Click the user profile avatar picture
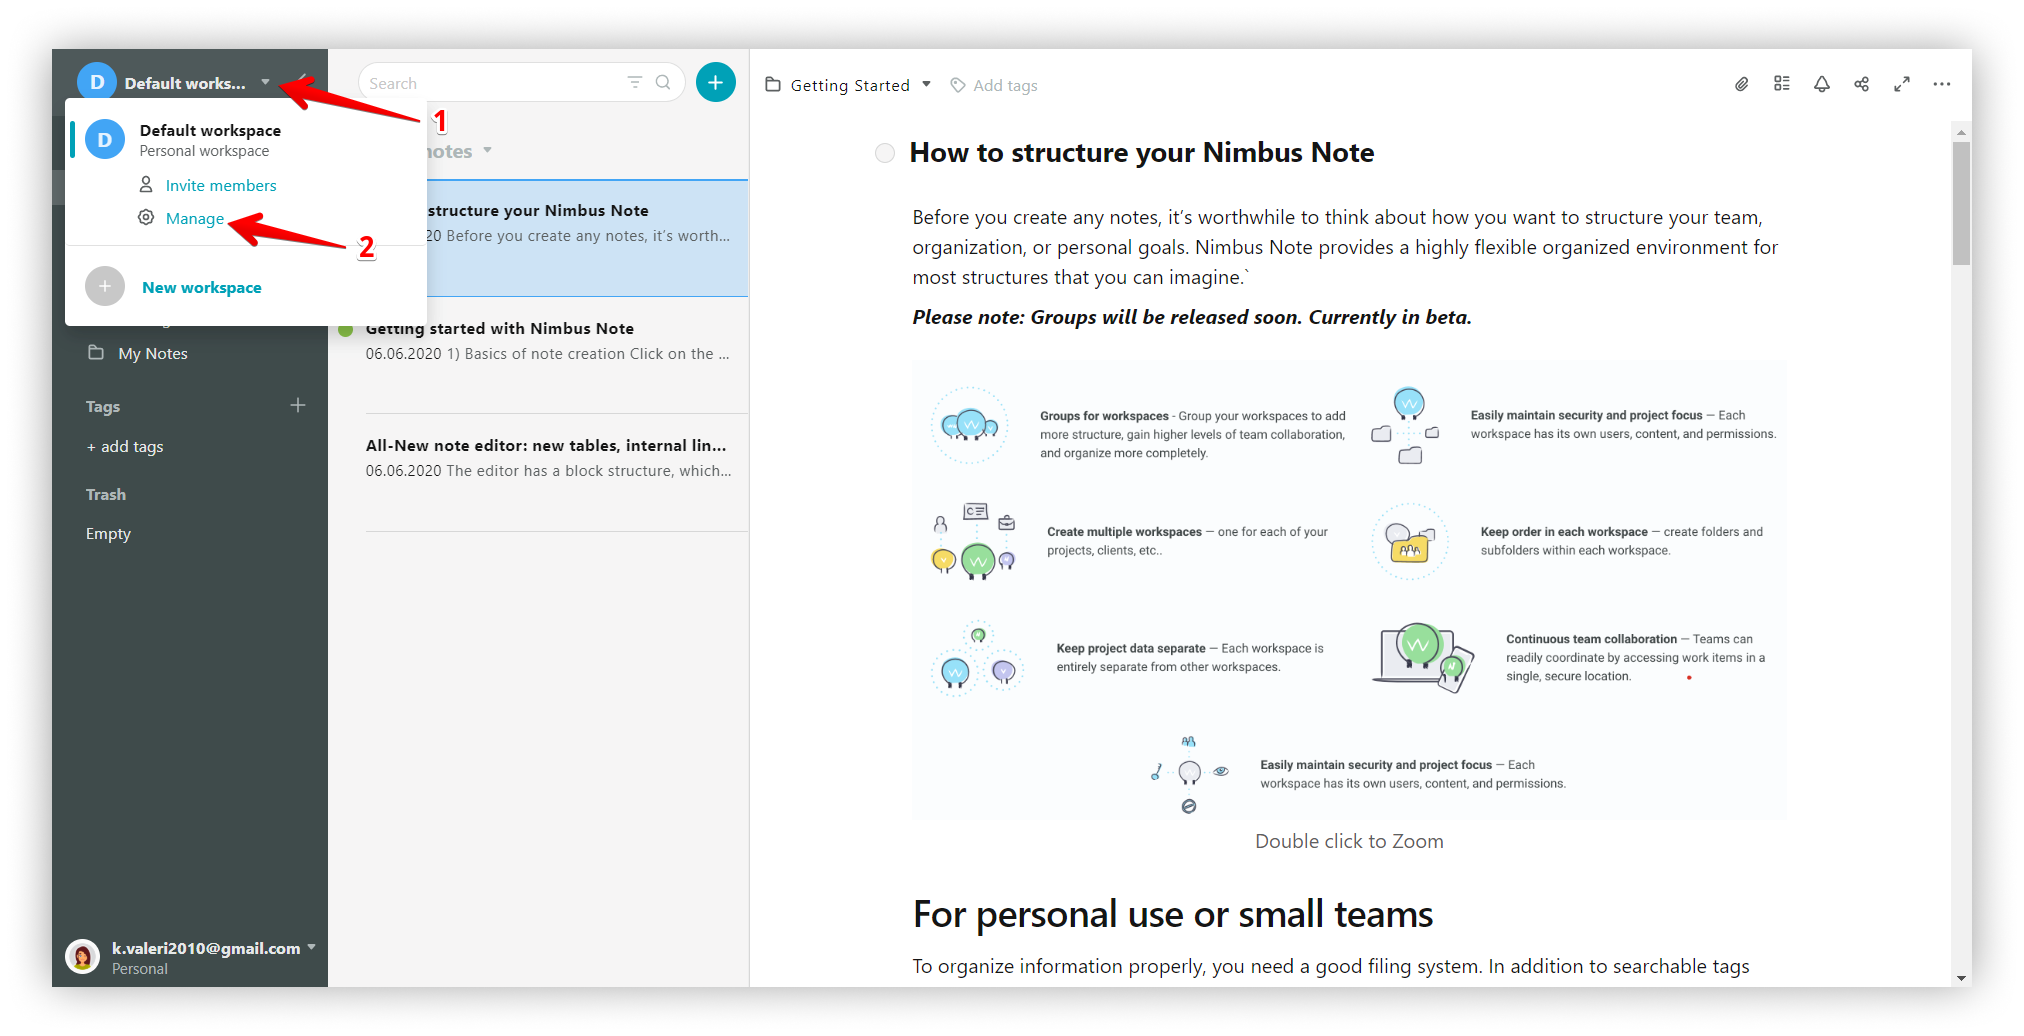This screenshot has height=1036, width=2024. [82, 956]
